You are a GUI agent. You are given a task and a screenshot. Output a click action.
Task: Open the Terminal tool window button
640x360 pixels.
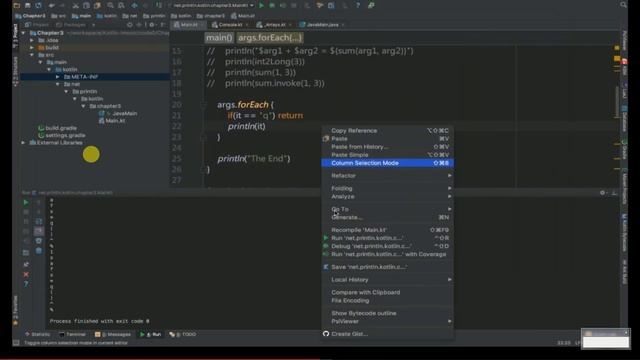coord(72,334)
